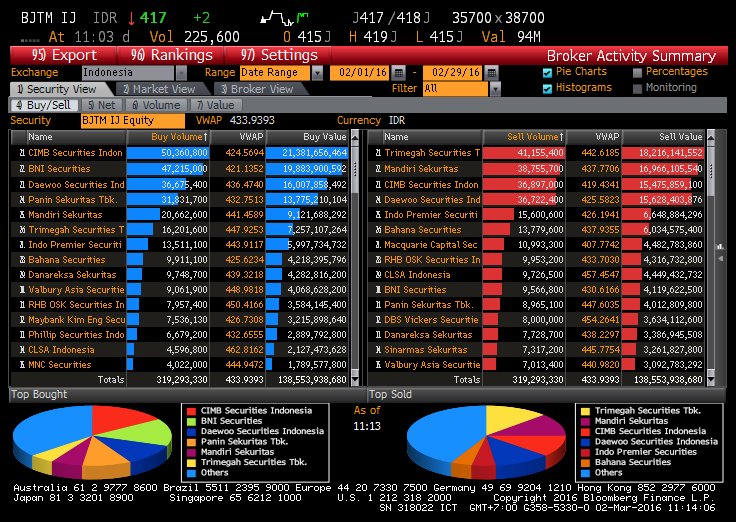The height and width of the screenshot is (522, 736).
Task: Click the row icon beside Macquarie Capital in sell table
Action: (x=376, y=244)
